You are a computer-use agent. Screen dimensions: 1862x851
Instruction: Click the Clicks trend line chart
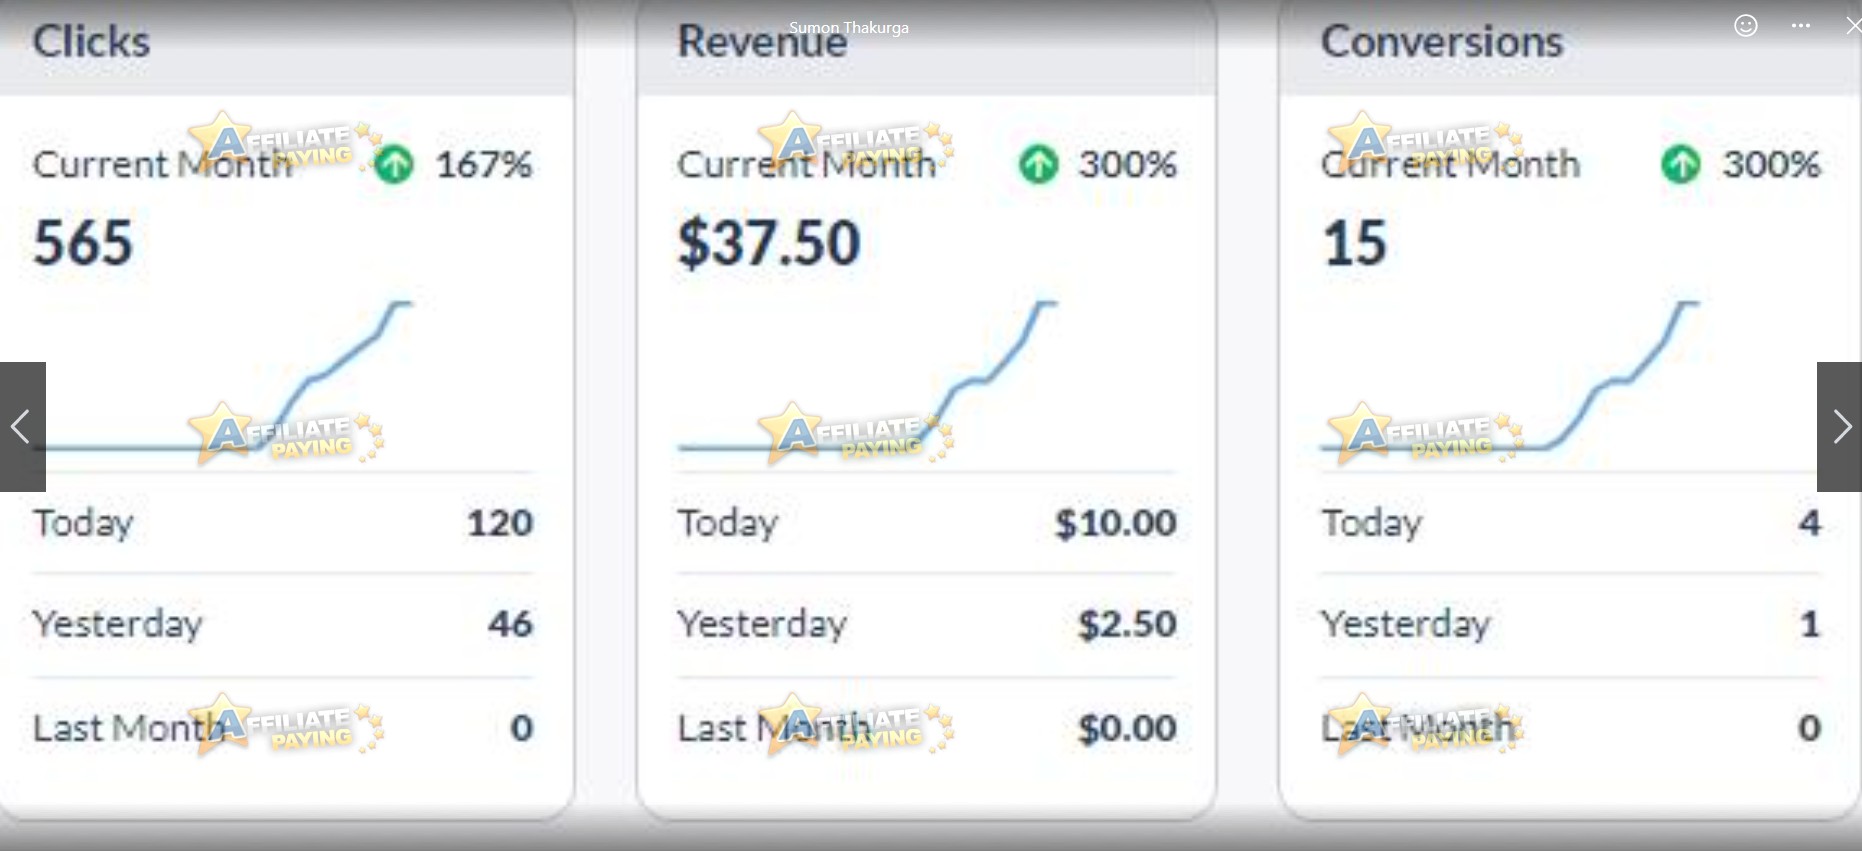[222, 376]
